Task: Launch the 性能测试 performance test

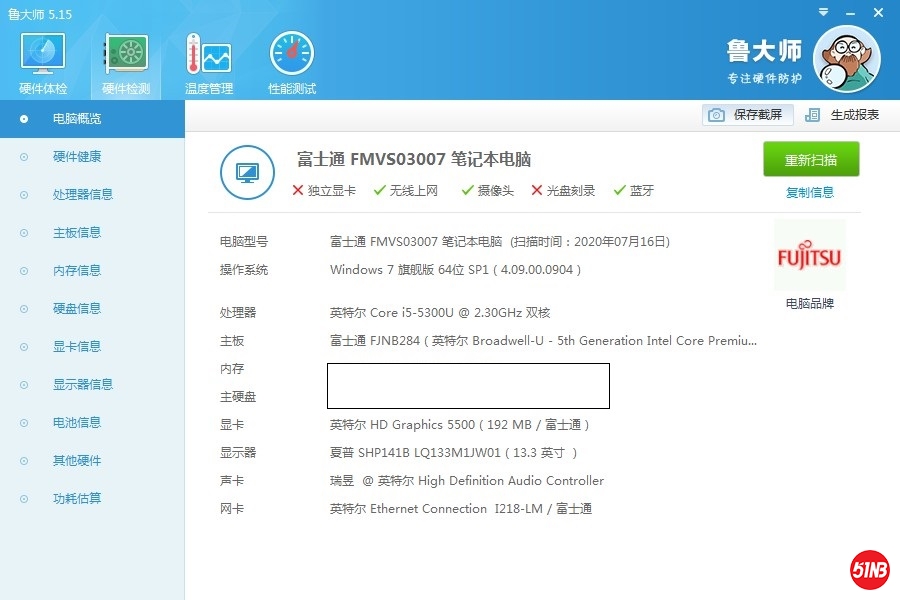Action: [291, 55]
